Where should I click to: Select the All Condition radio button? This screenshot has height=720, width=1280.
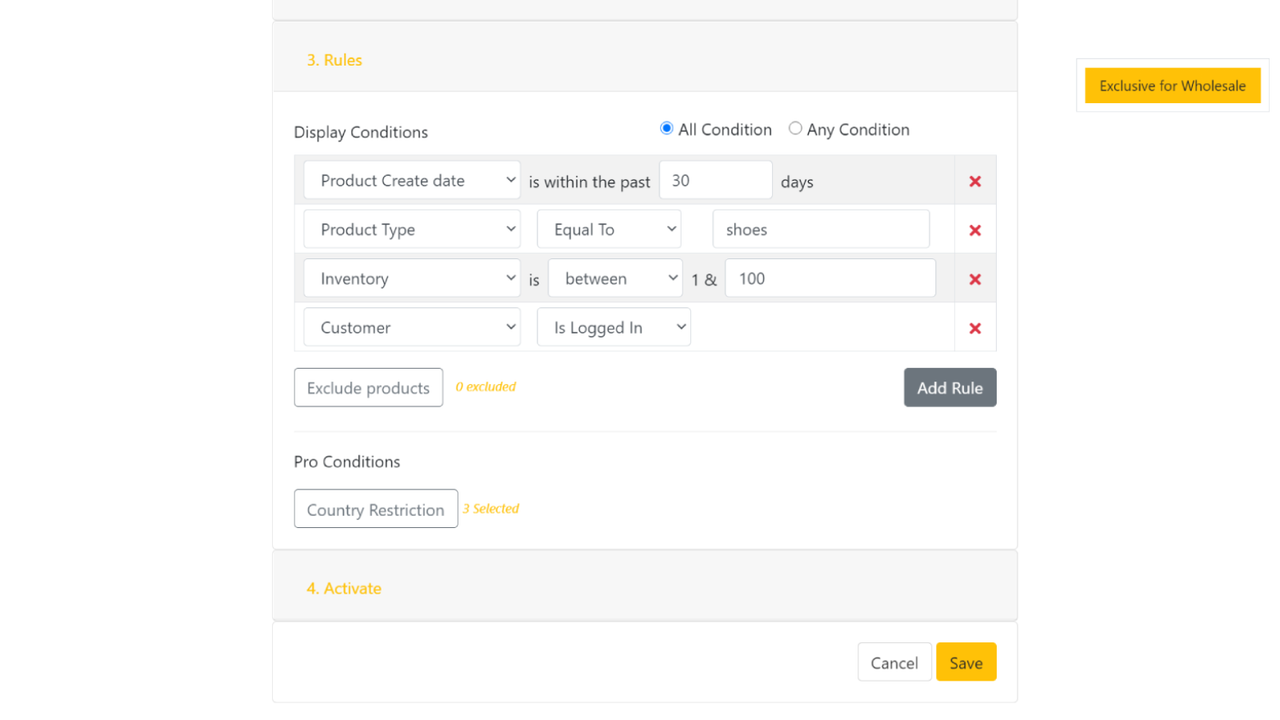click(x=666, y=128)
